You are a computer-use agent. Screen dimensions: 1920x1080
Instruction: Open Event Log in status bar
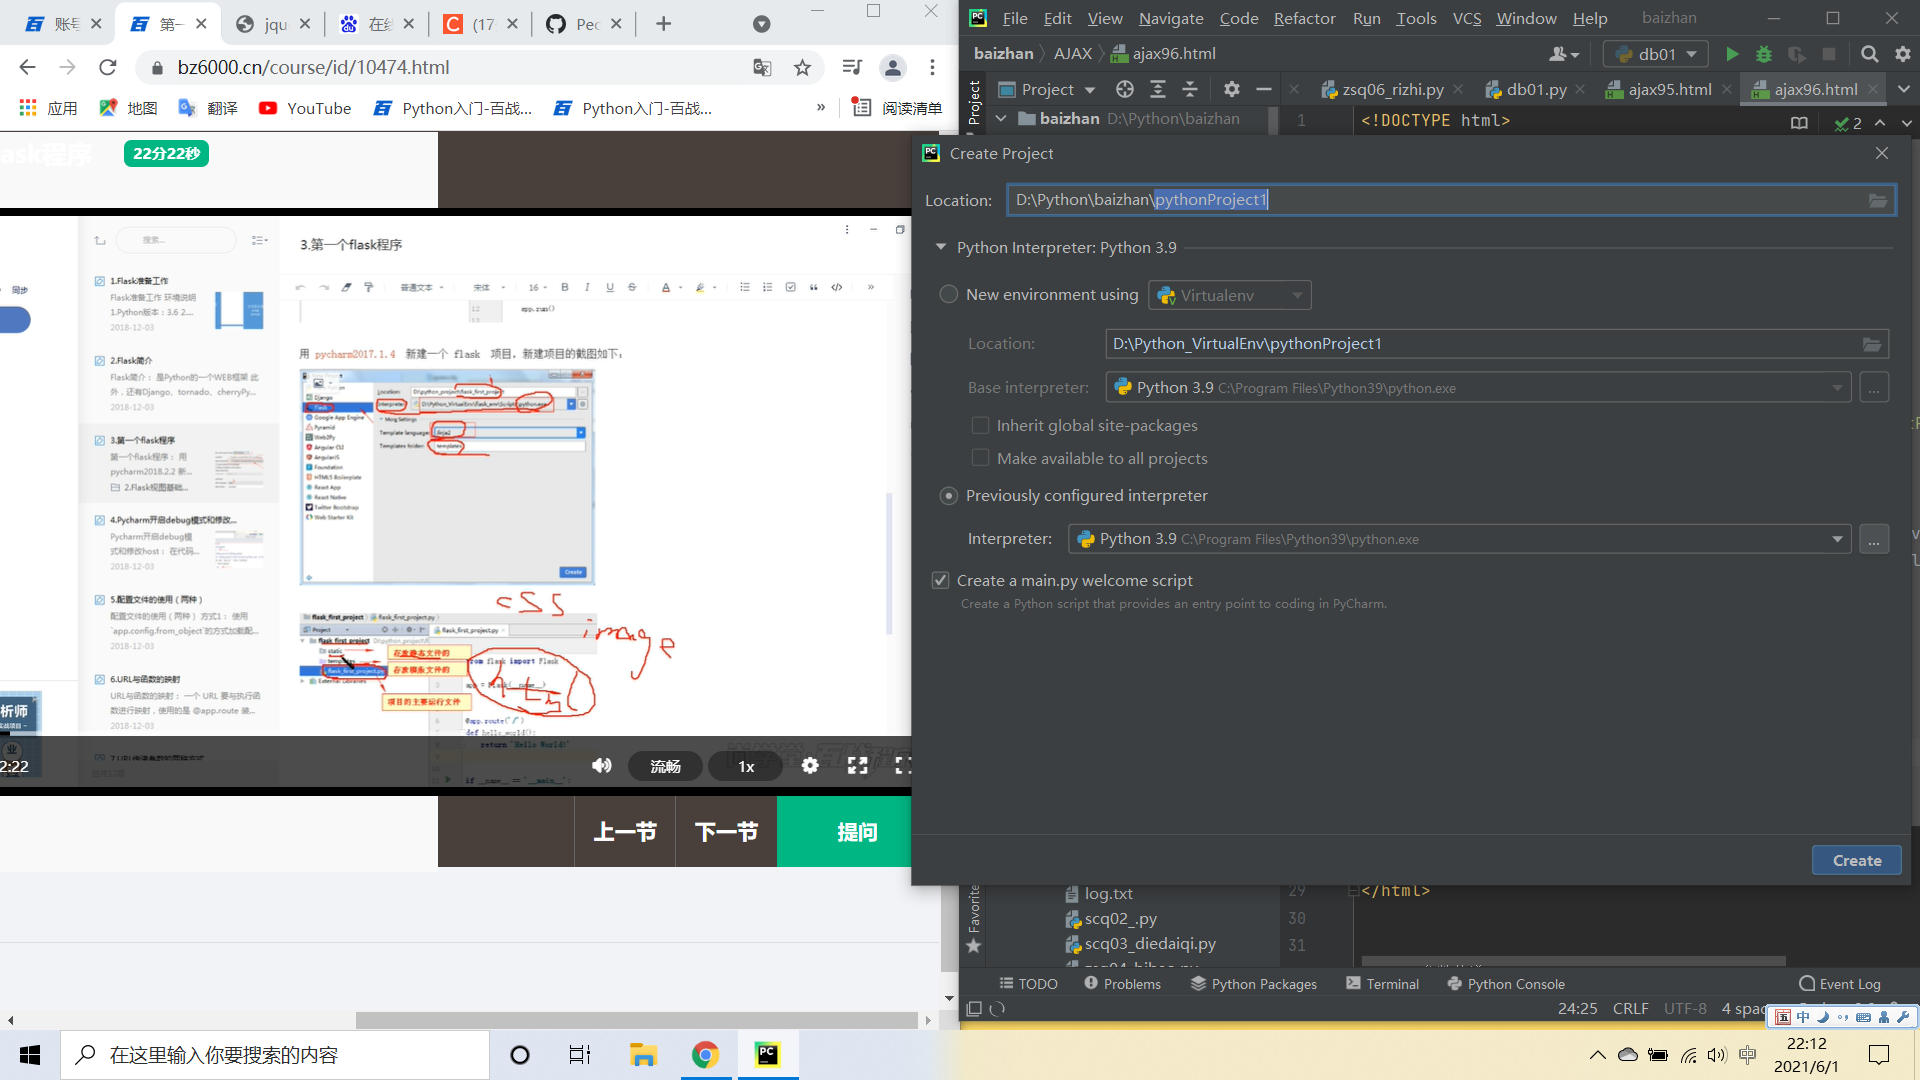point(1839,984)
